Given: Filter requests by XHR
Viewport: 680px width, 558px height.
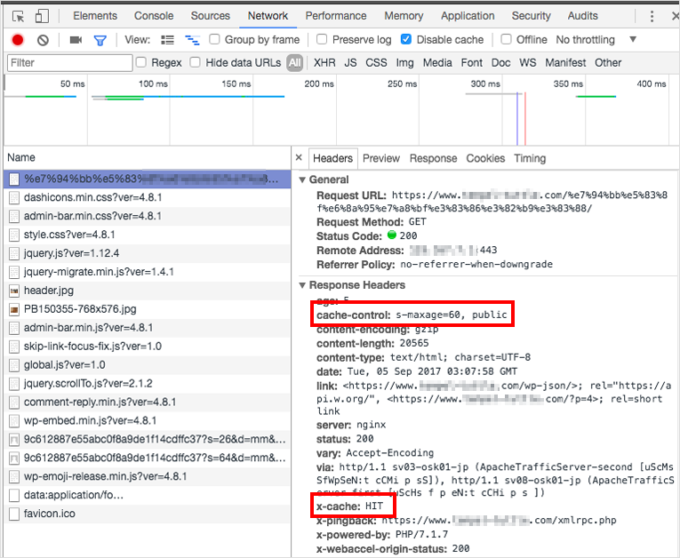Looking at the screenshot, I should coord(324,63).
